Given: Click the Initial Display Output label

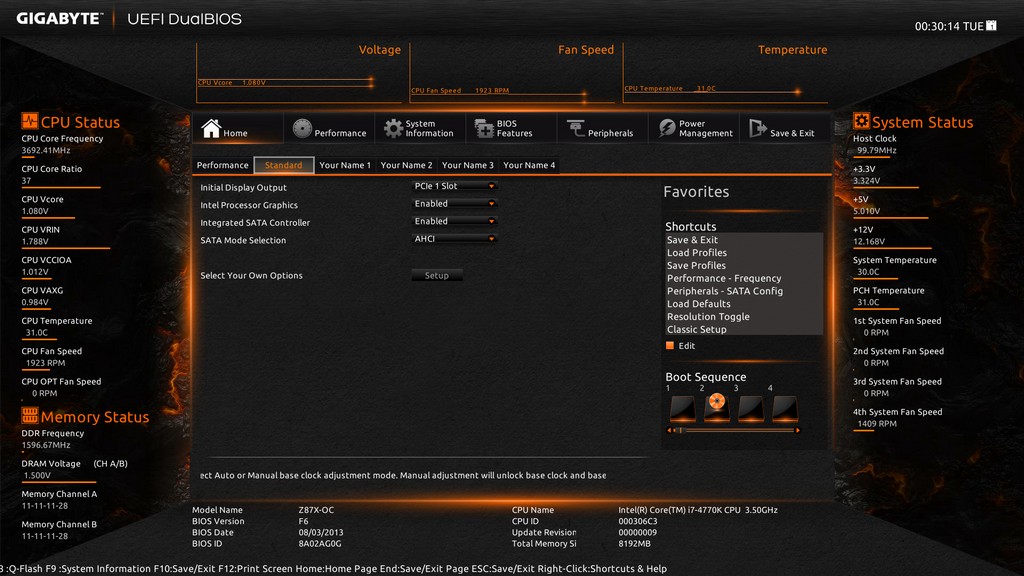Looking at the screenshot, I should pos(243,187).
